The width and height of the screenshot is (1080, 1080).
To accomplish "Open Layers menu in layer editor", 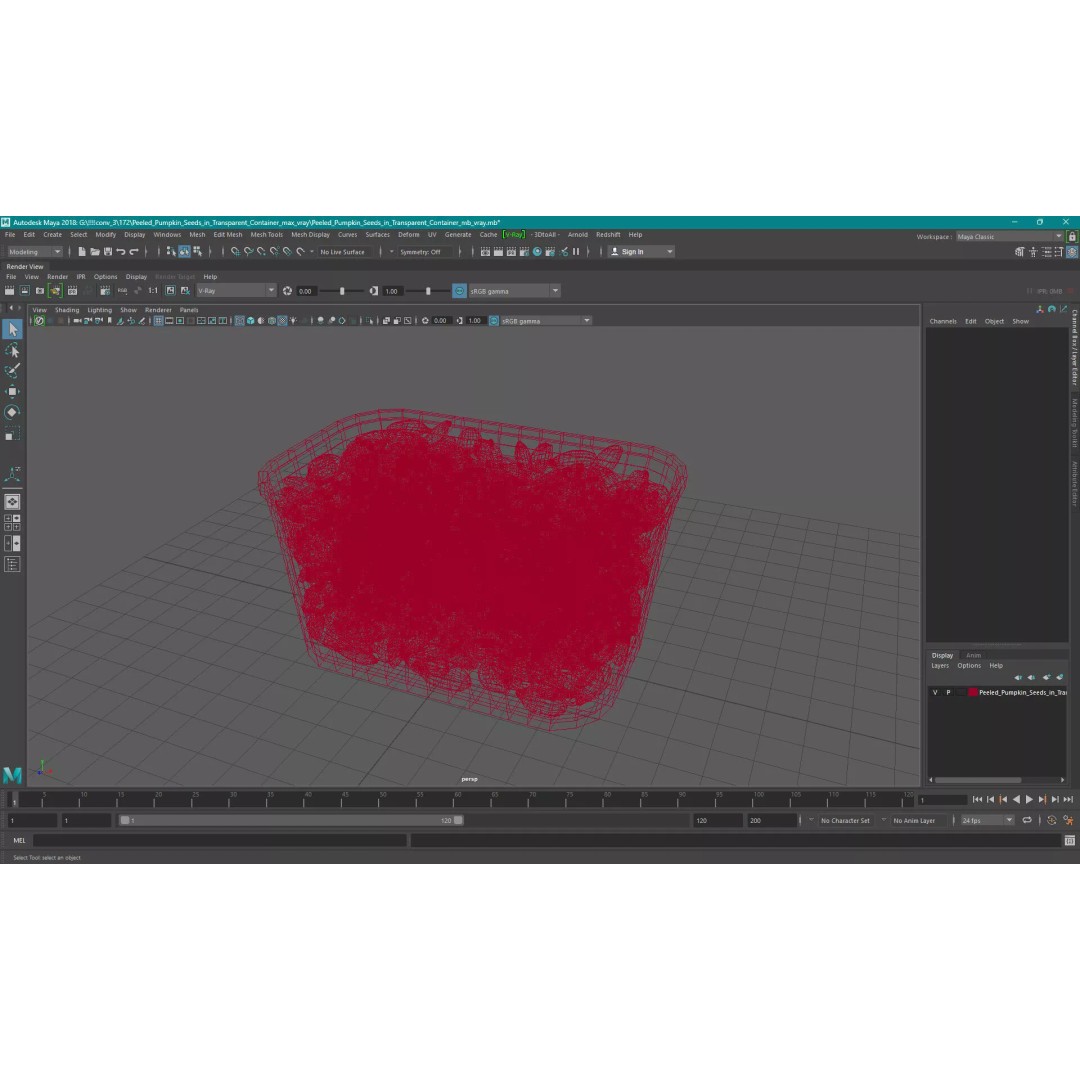I will [939, 666].
